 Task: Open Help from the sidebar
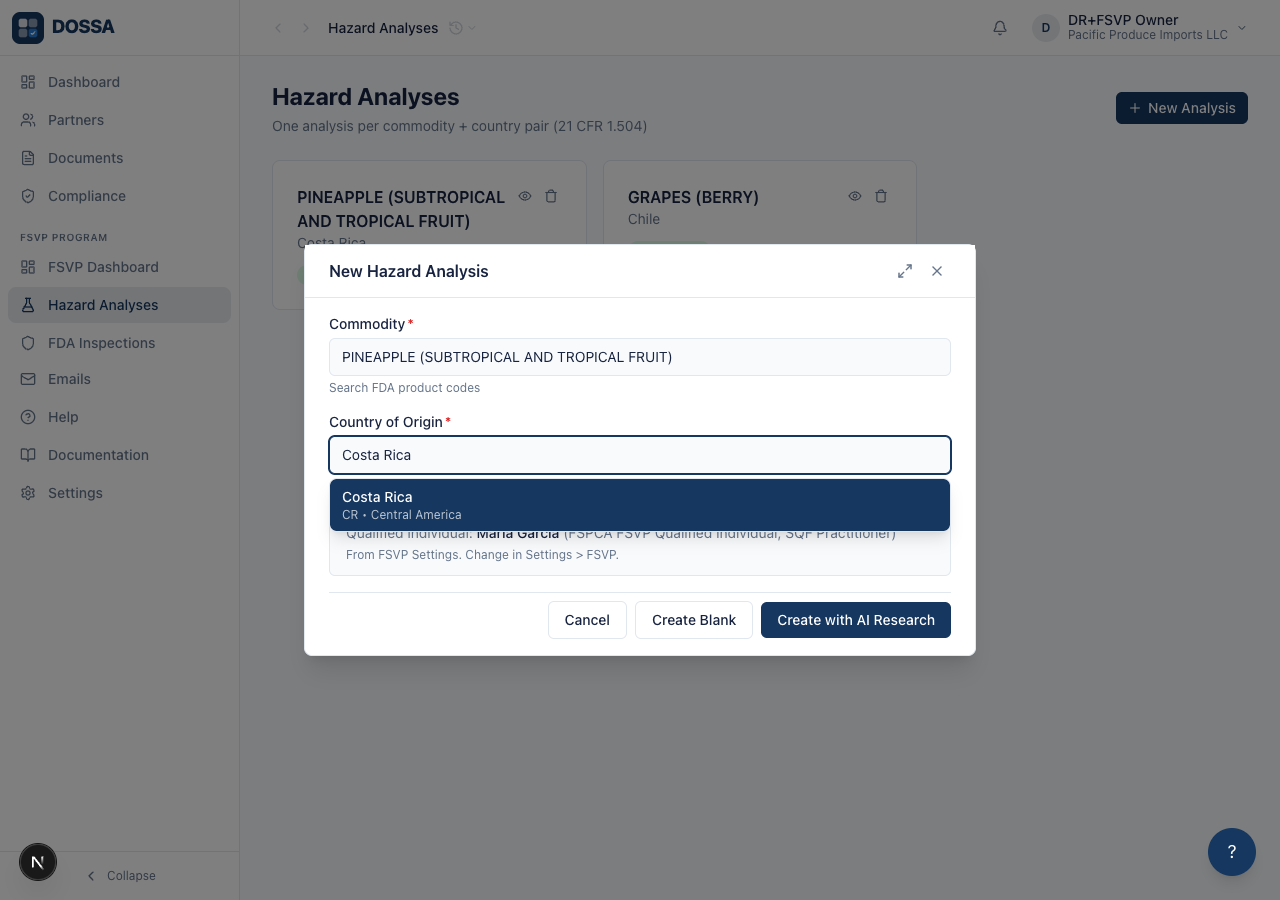pos(119,417)
